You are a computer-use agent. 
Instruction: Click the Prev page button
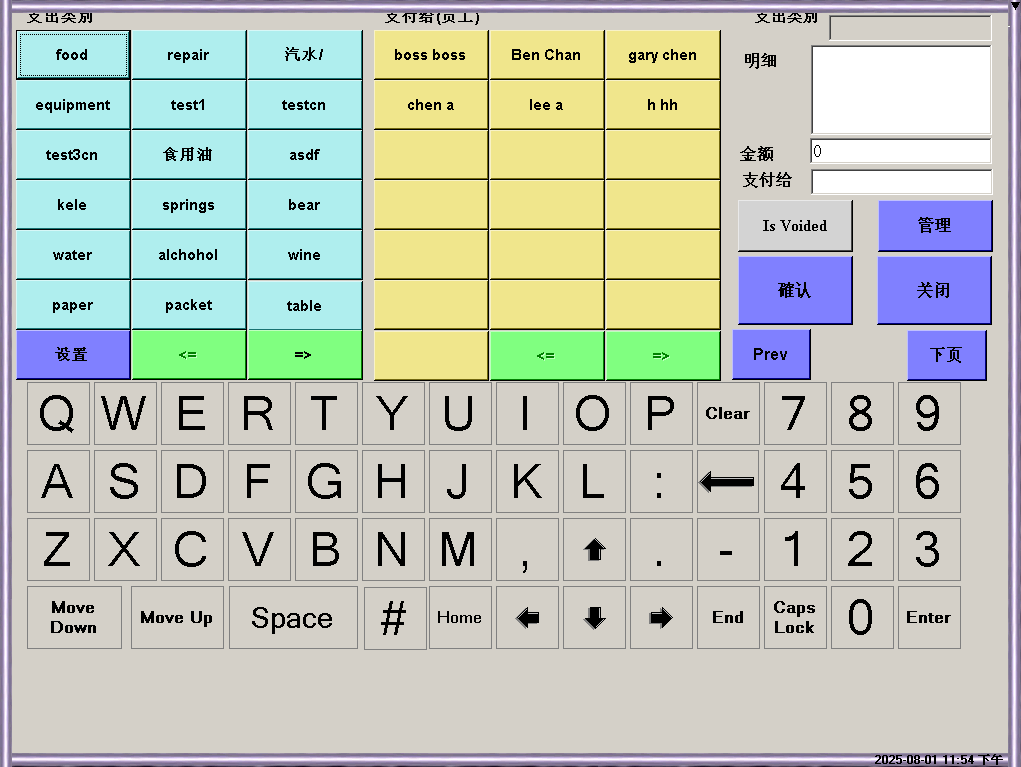(x=770, y=355)
